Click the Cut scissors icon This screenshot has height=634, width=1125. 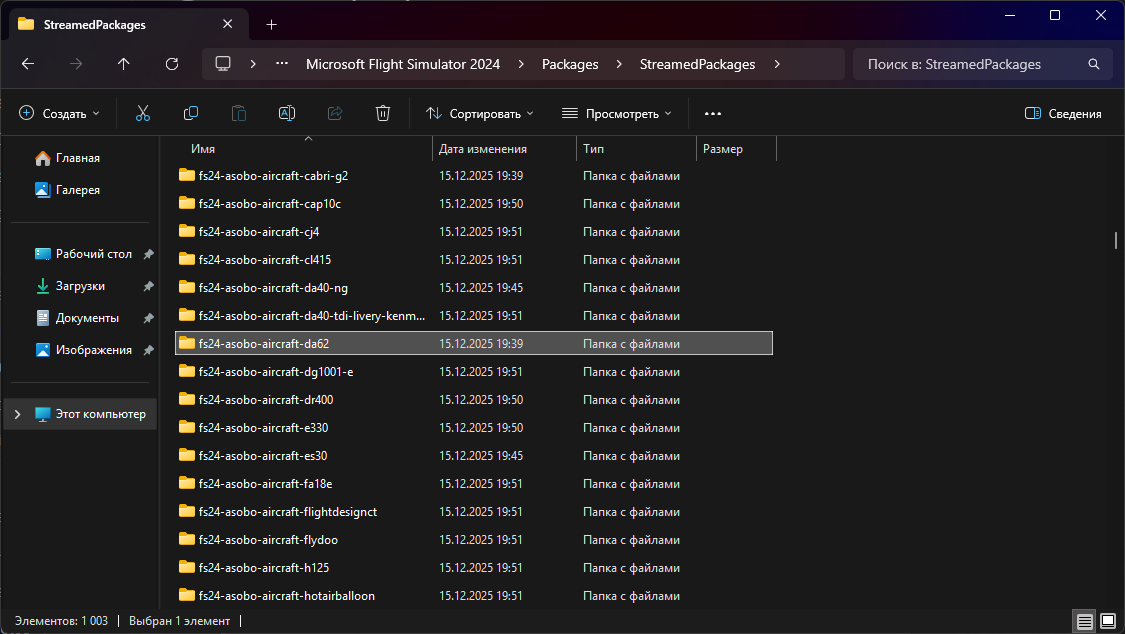(x=143, y=114)
